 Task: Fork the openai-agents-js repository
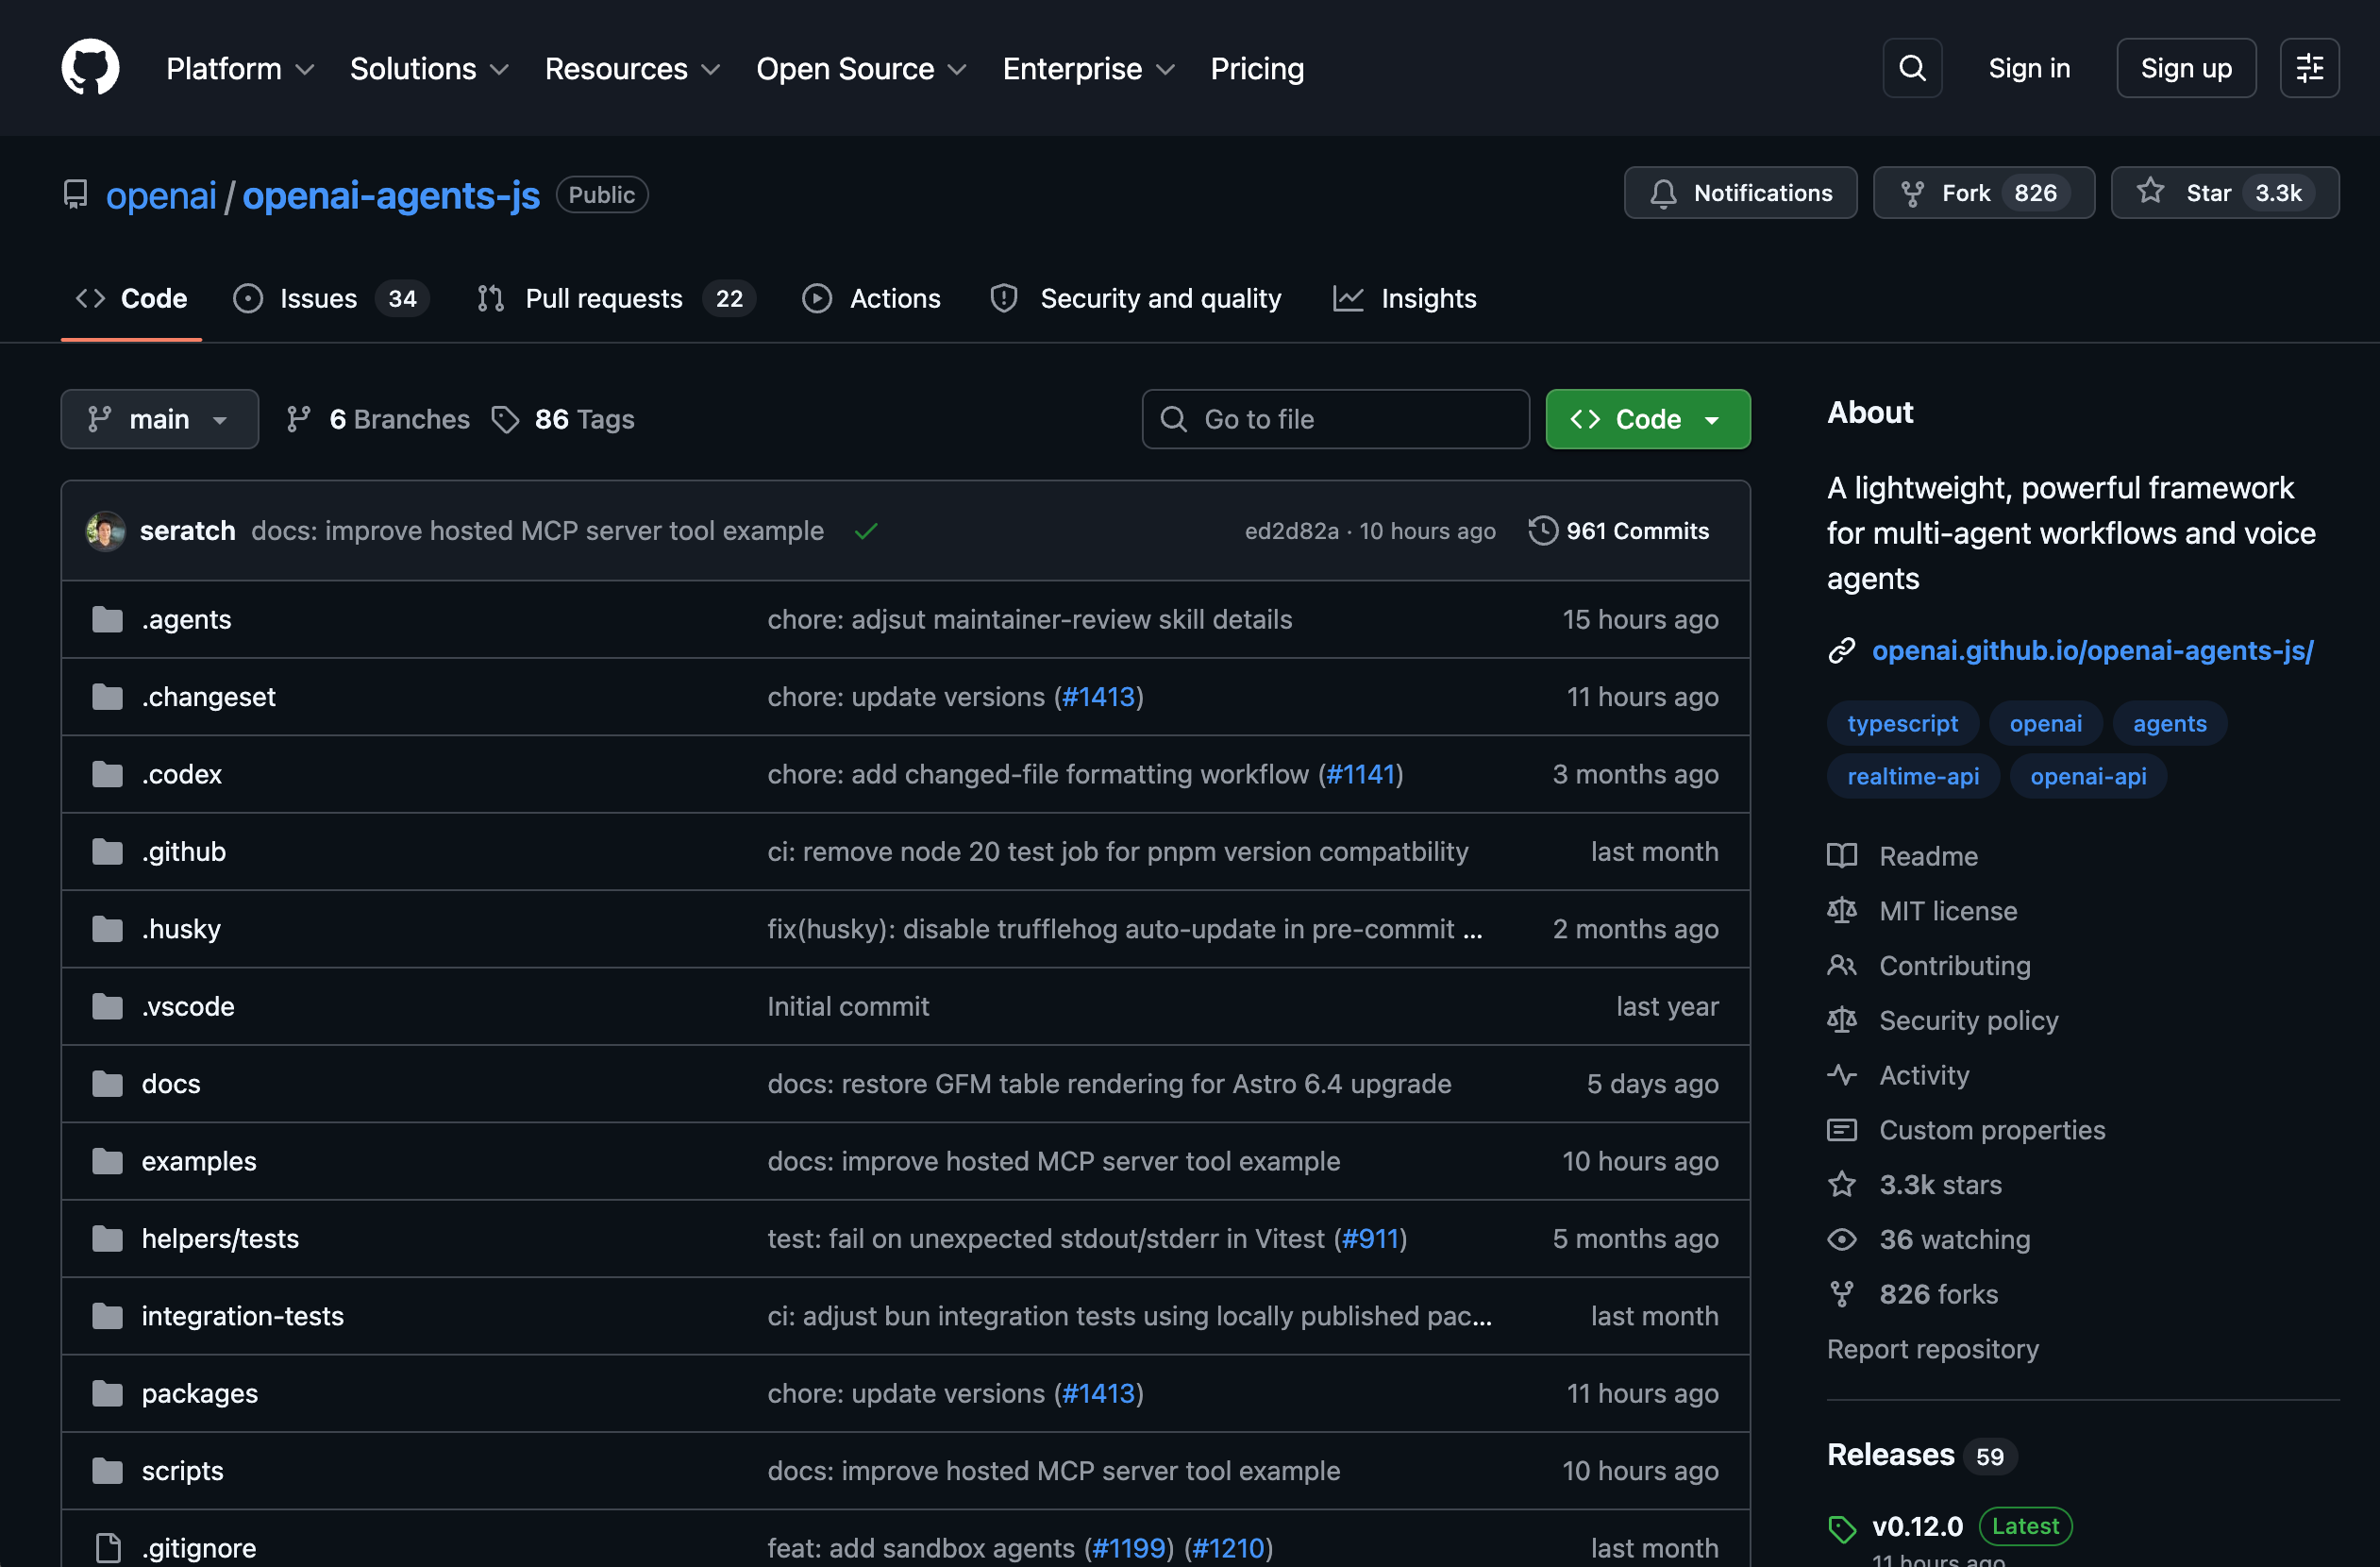click(x=1983, y=193)
